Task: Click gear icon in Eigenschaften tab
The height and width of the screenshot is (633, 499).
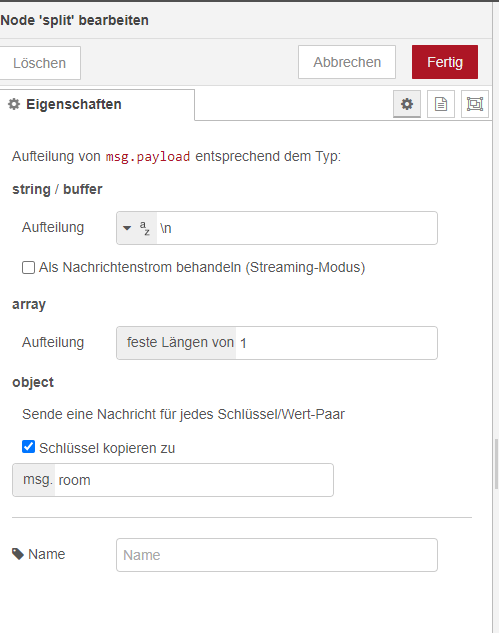Action: click(14, 104)
